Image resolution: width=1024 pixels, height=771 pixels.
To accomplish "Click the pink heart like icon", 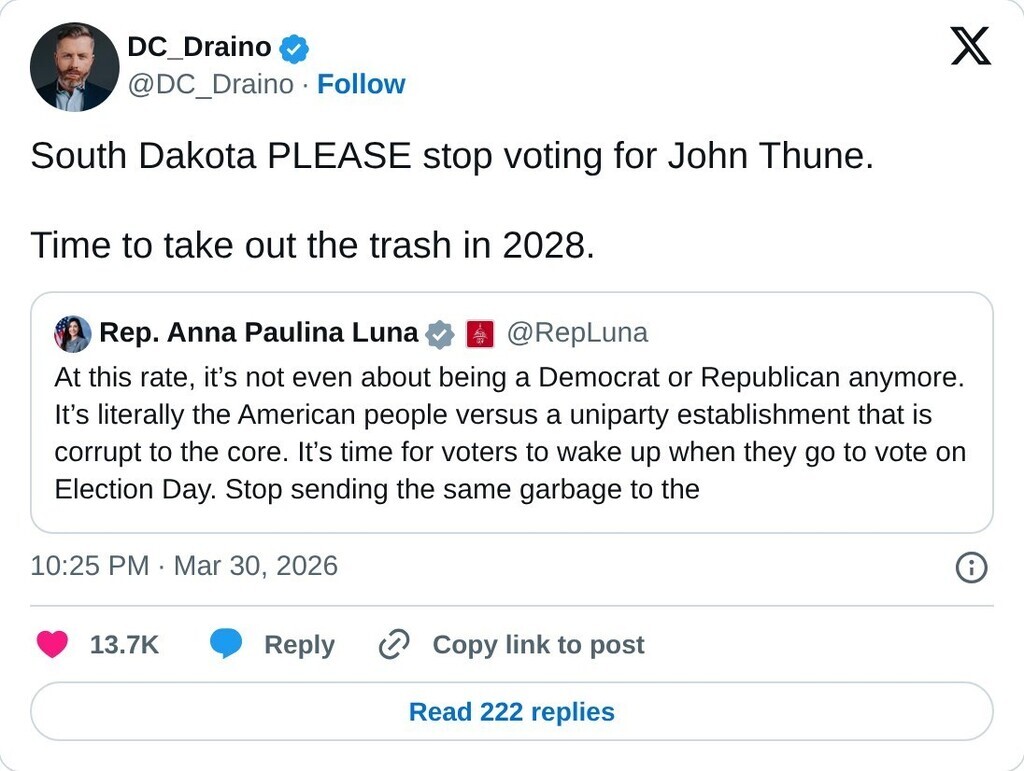I will pos(52,645).
